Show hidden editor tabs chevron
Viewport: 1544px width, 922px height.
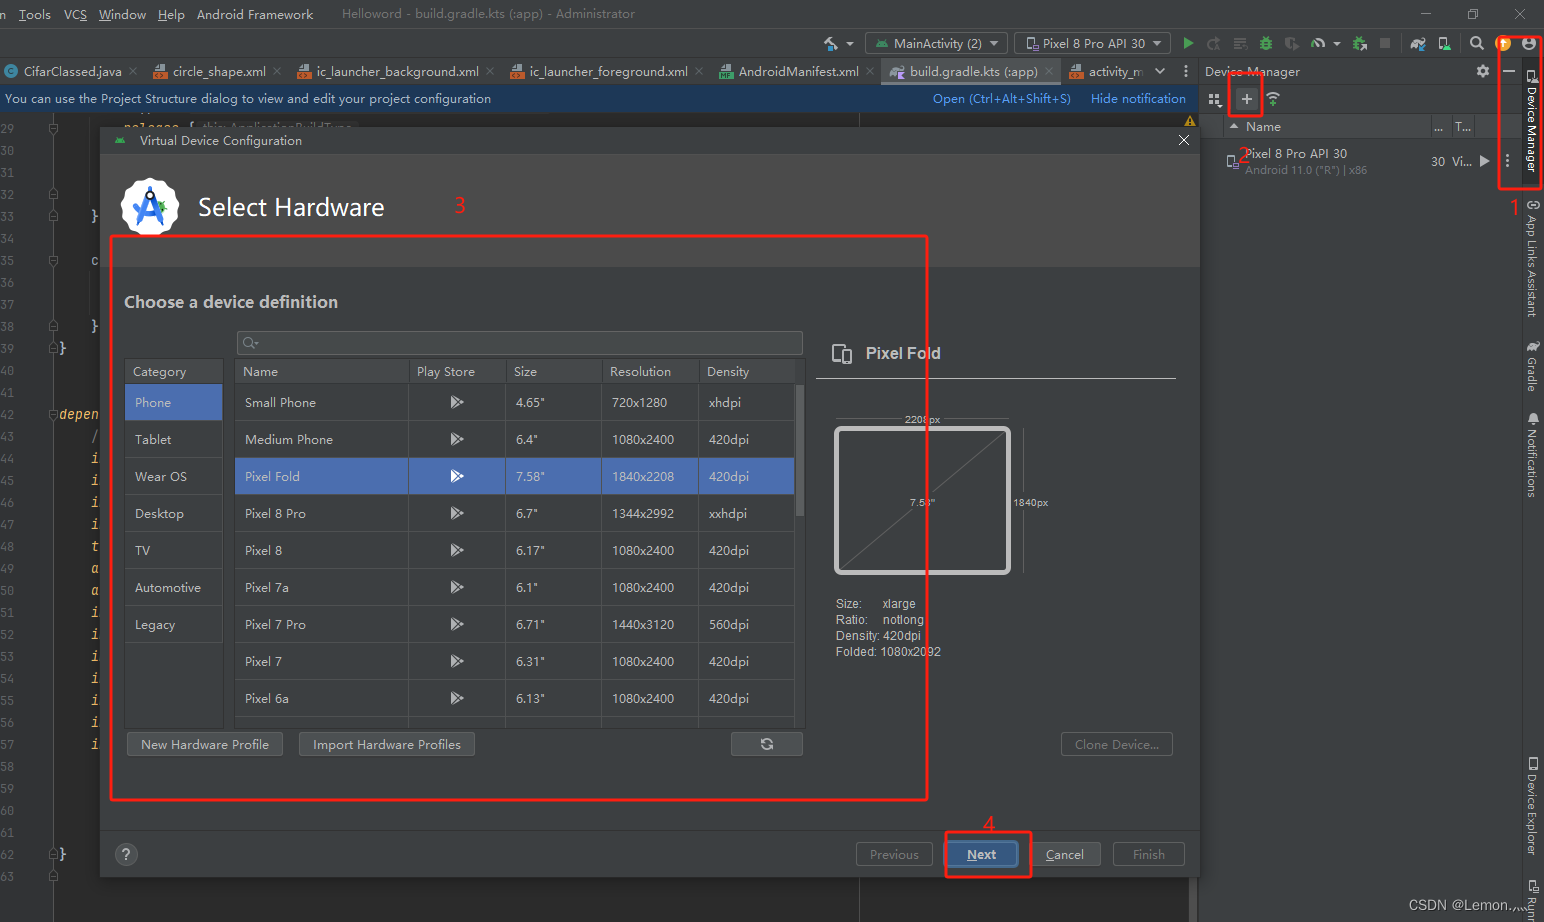coord(1160,71)
